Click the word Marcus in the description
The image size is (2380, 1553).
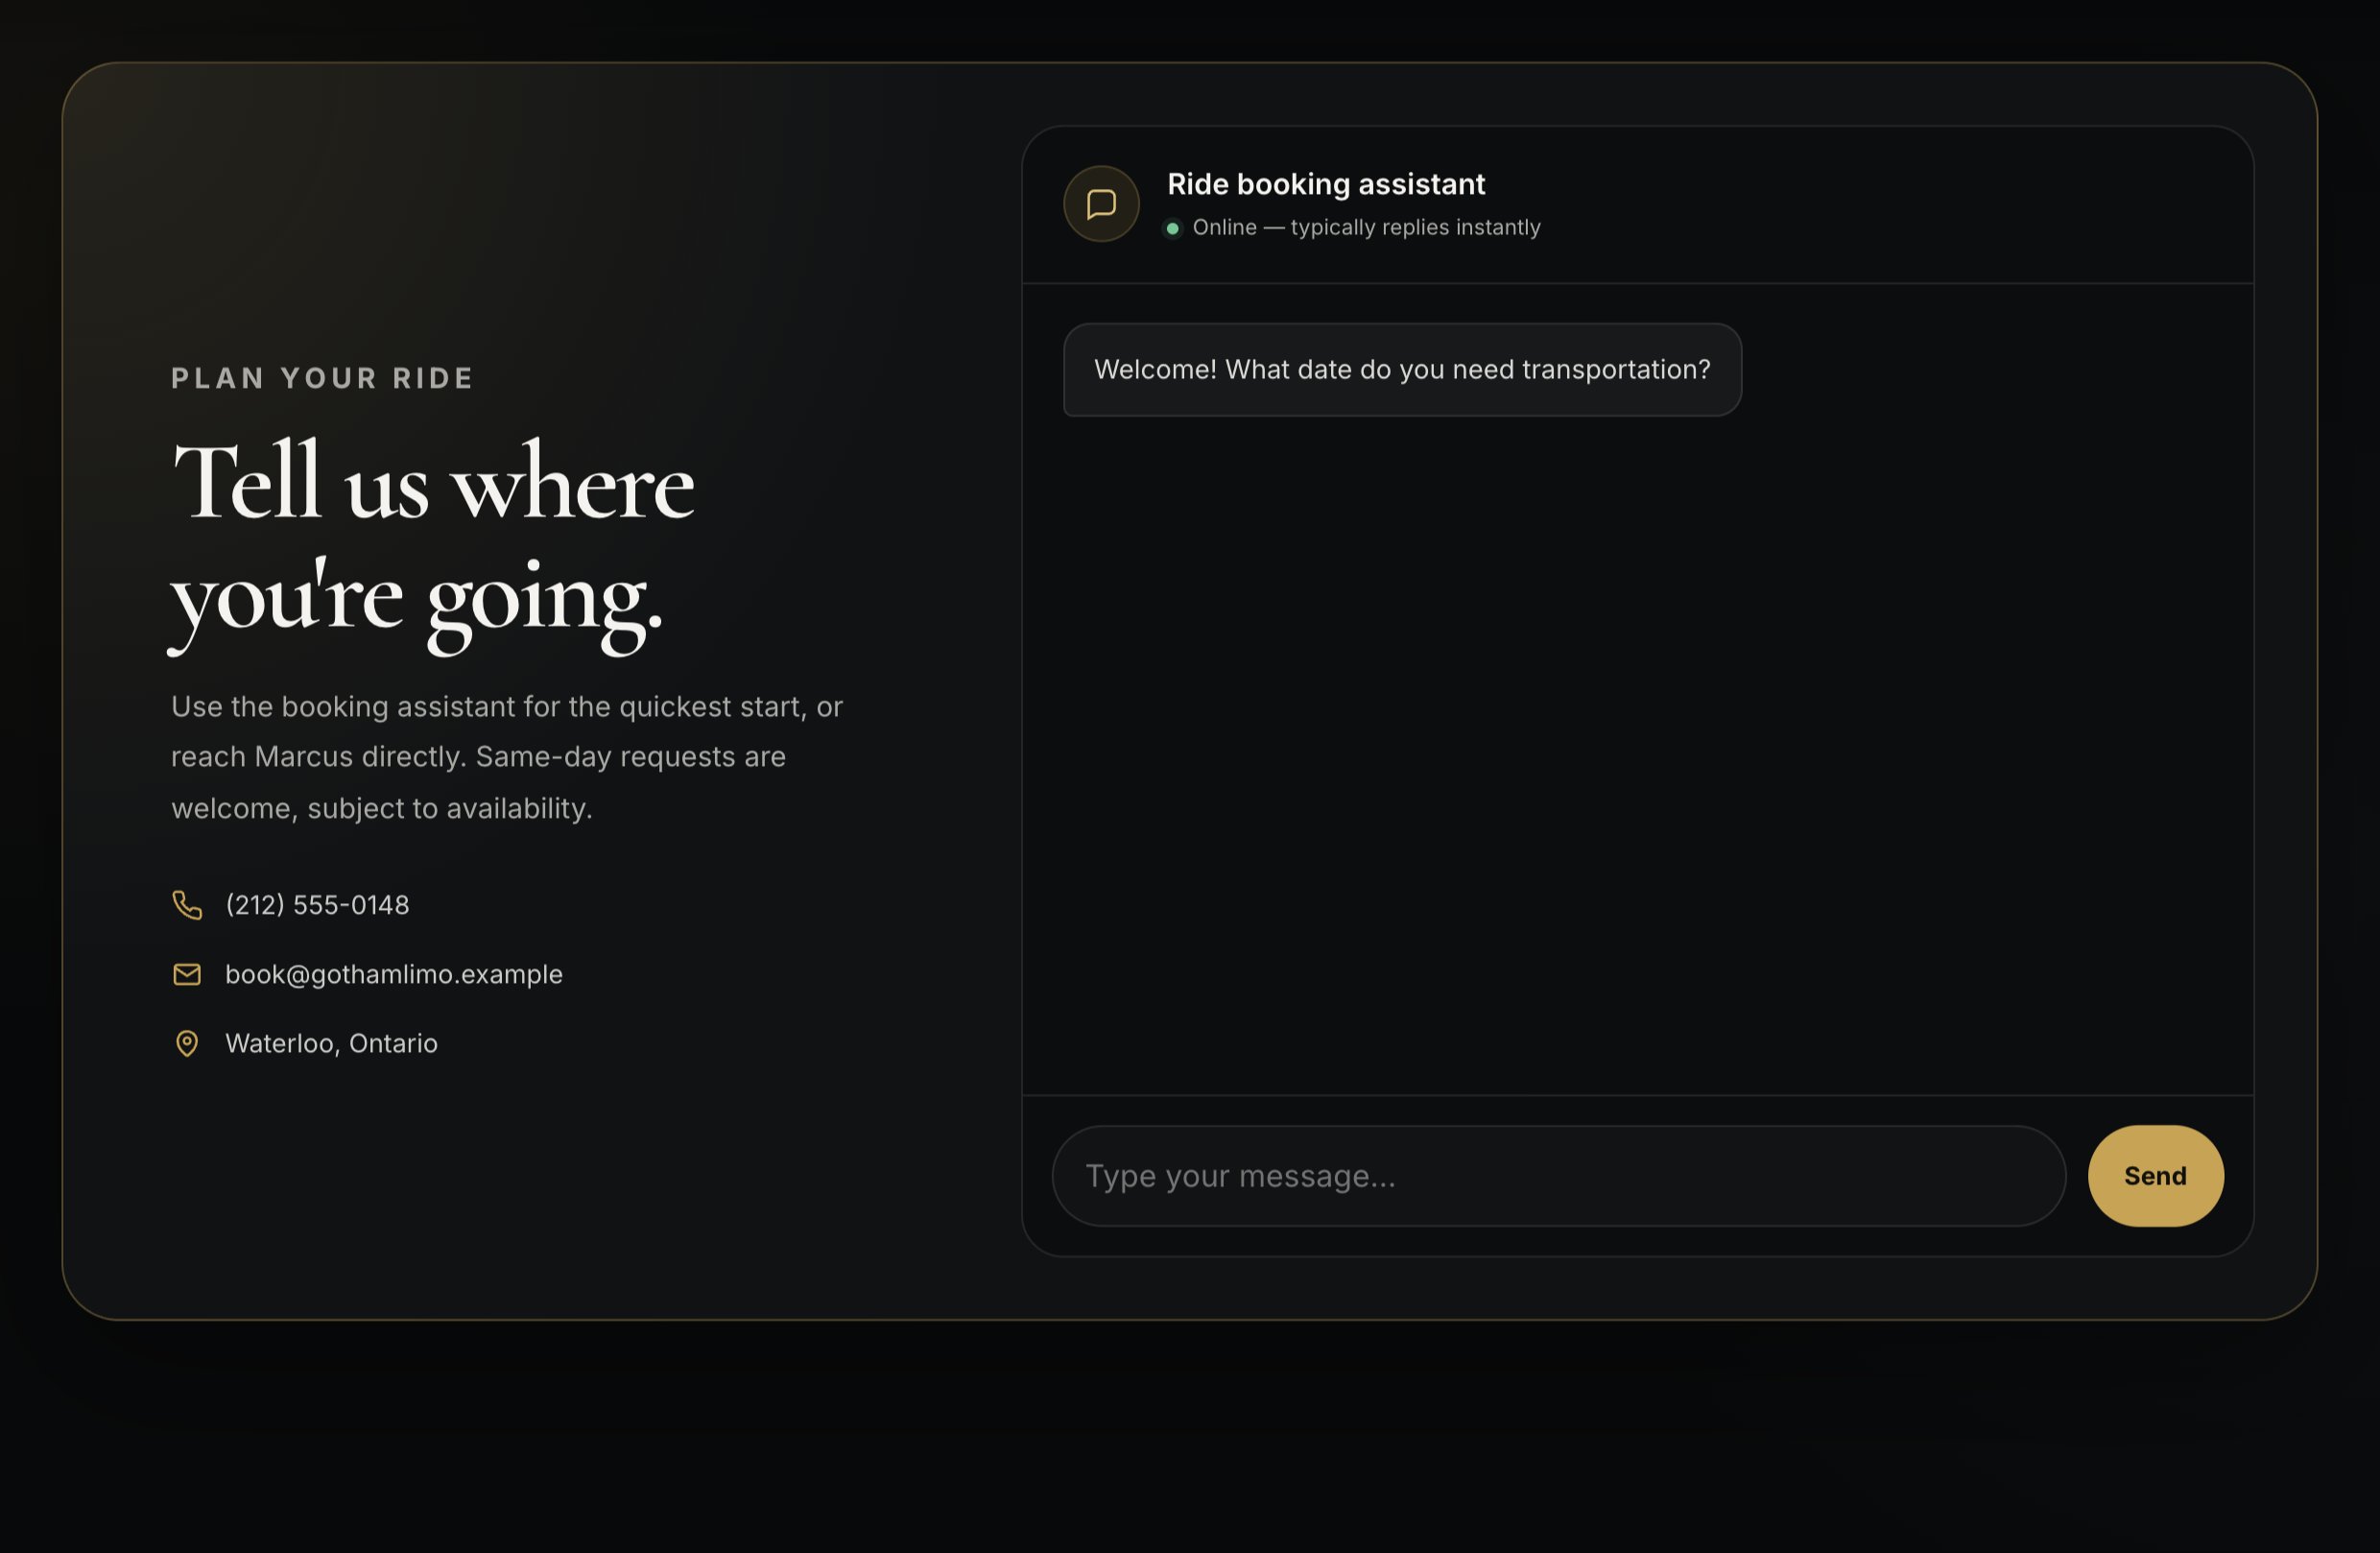click(303, 757)
